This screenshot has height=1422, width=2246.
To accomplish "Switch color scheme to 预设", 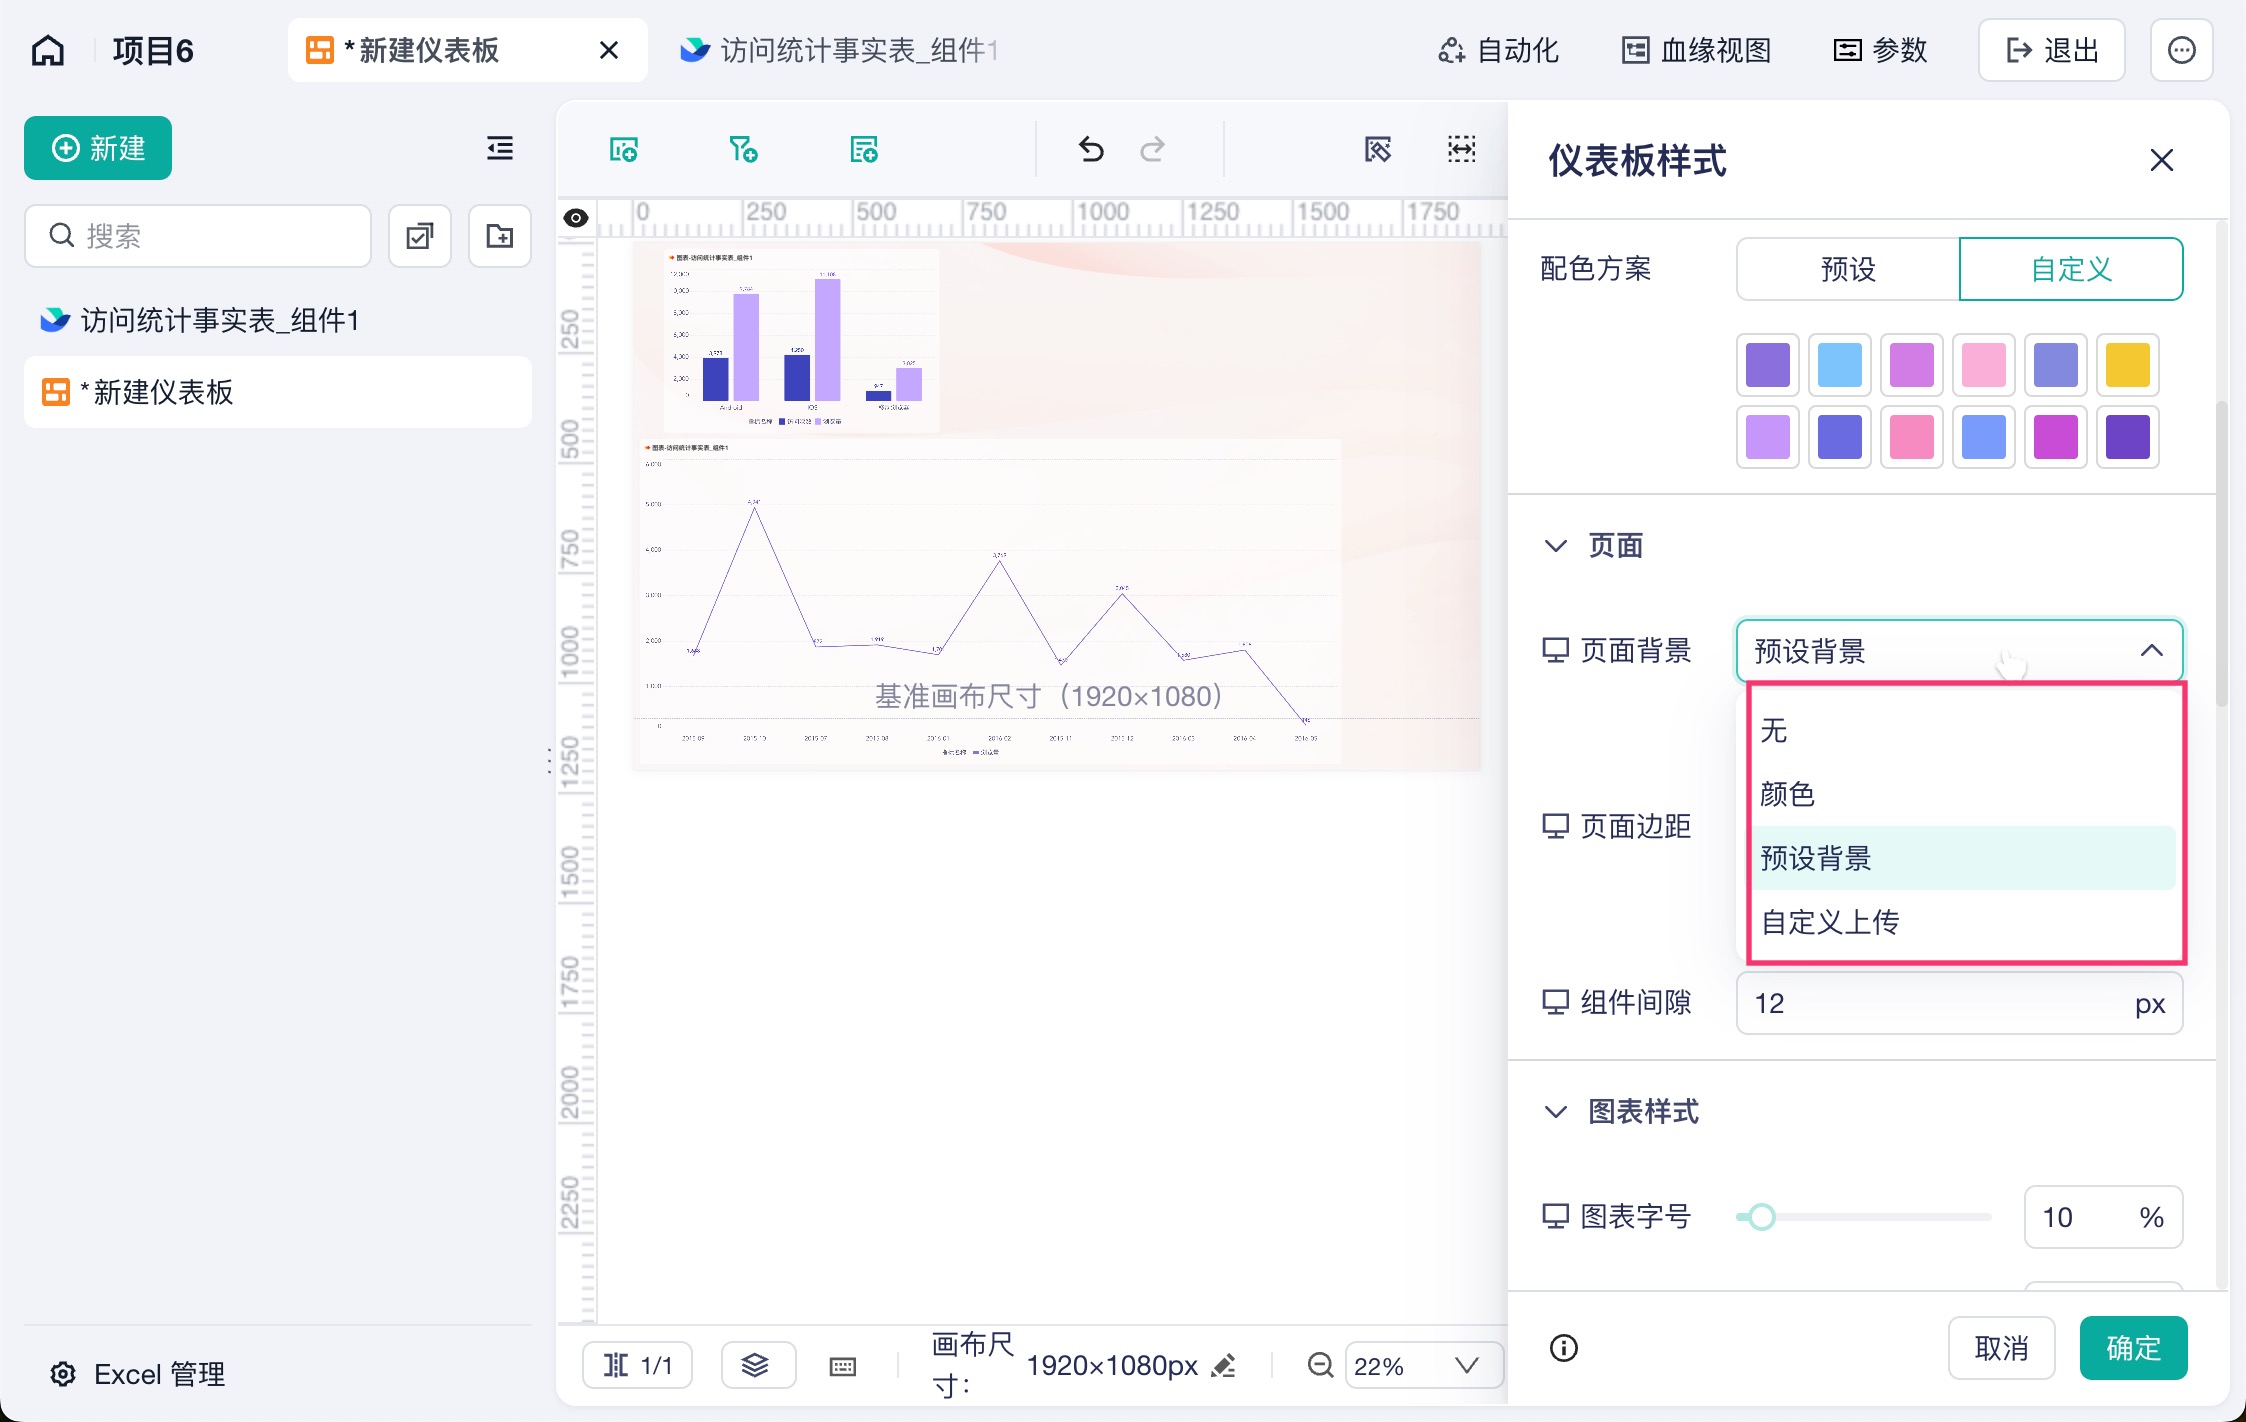I will pyautogui.click(x=1848, y=269).
